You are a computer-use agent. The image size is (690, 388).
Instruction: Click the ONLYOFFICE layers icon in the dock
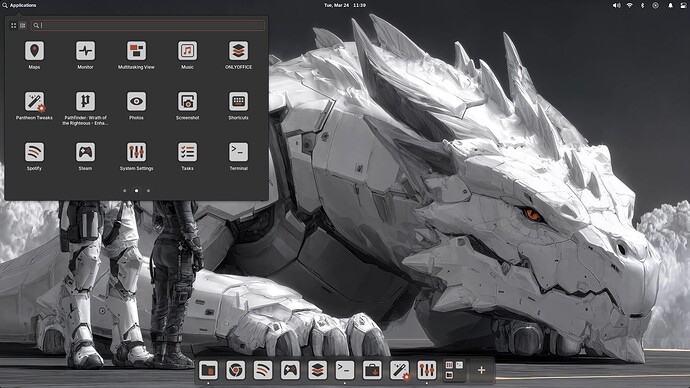point(317,370)
